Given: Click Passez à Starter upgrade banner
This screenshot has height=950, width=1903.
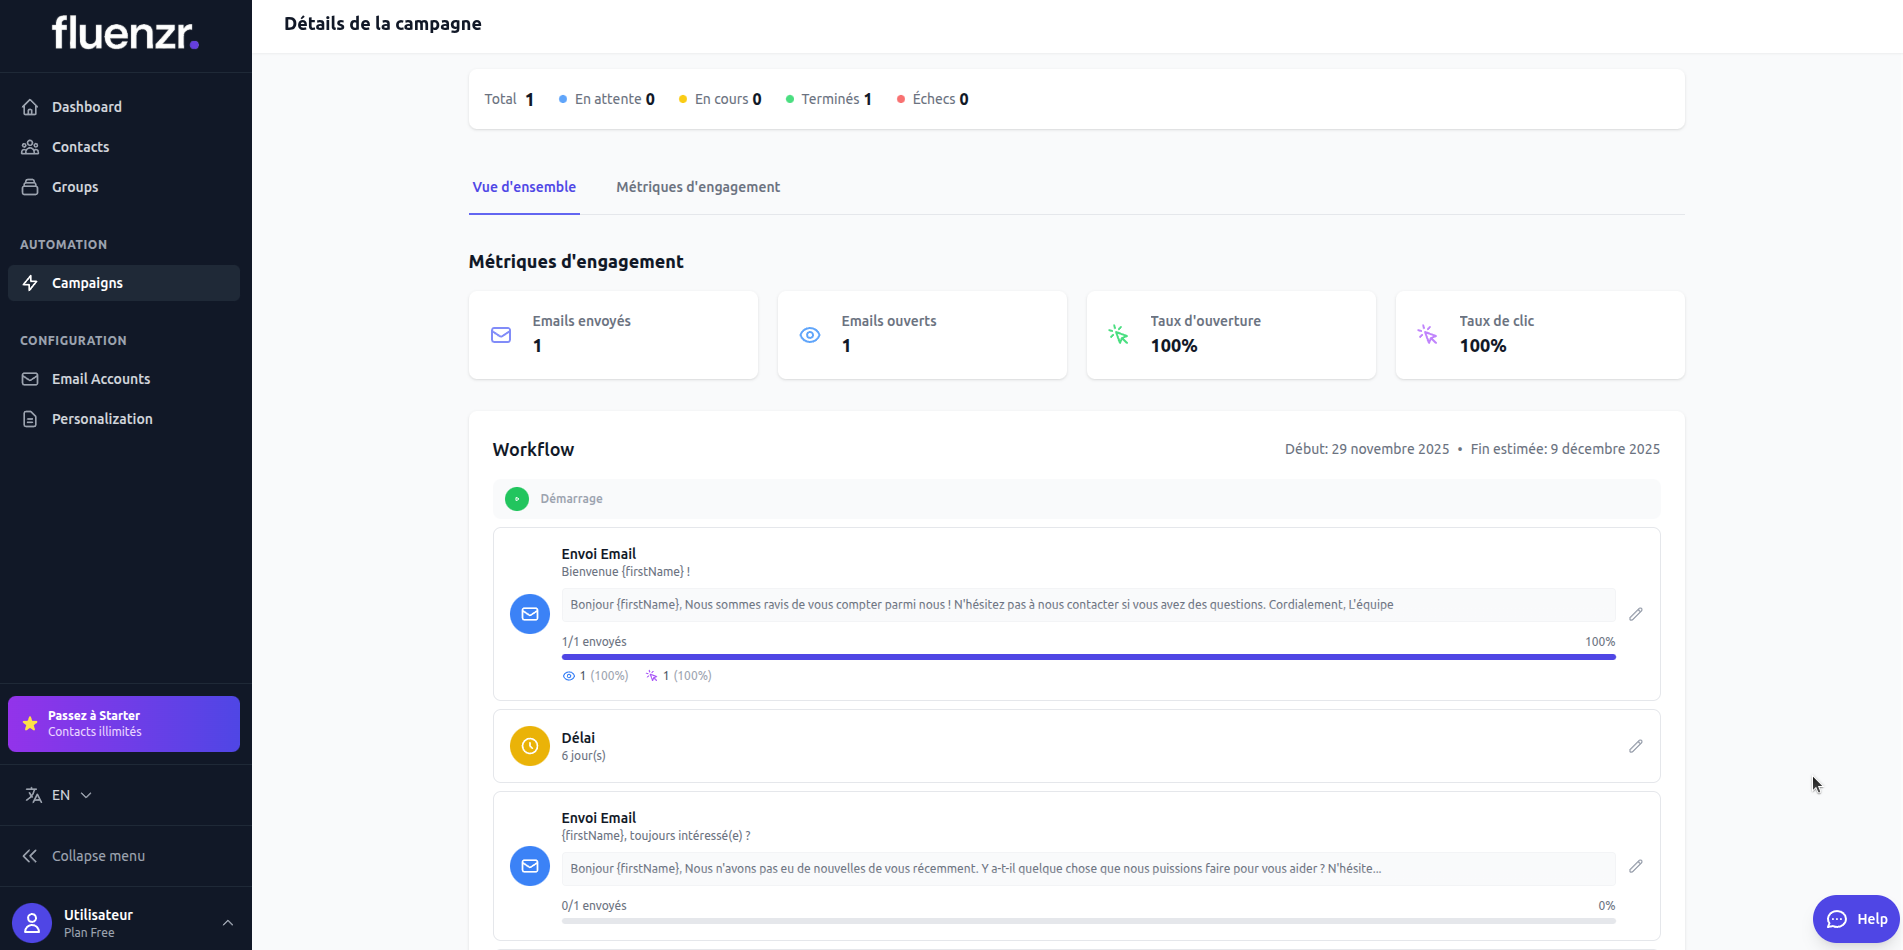Looking at the screenshot, I should pos(123,723).
